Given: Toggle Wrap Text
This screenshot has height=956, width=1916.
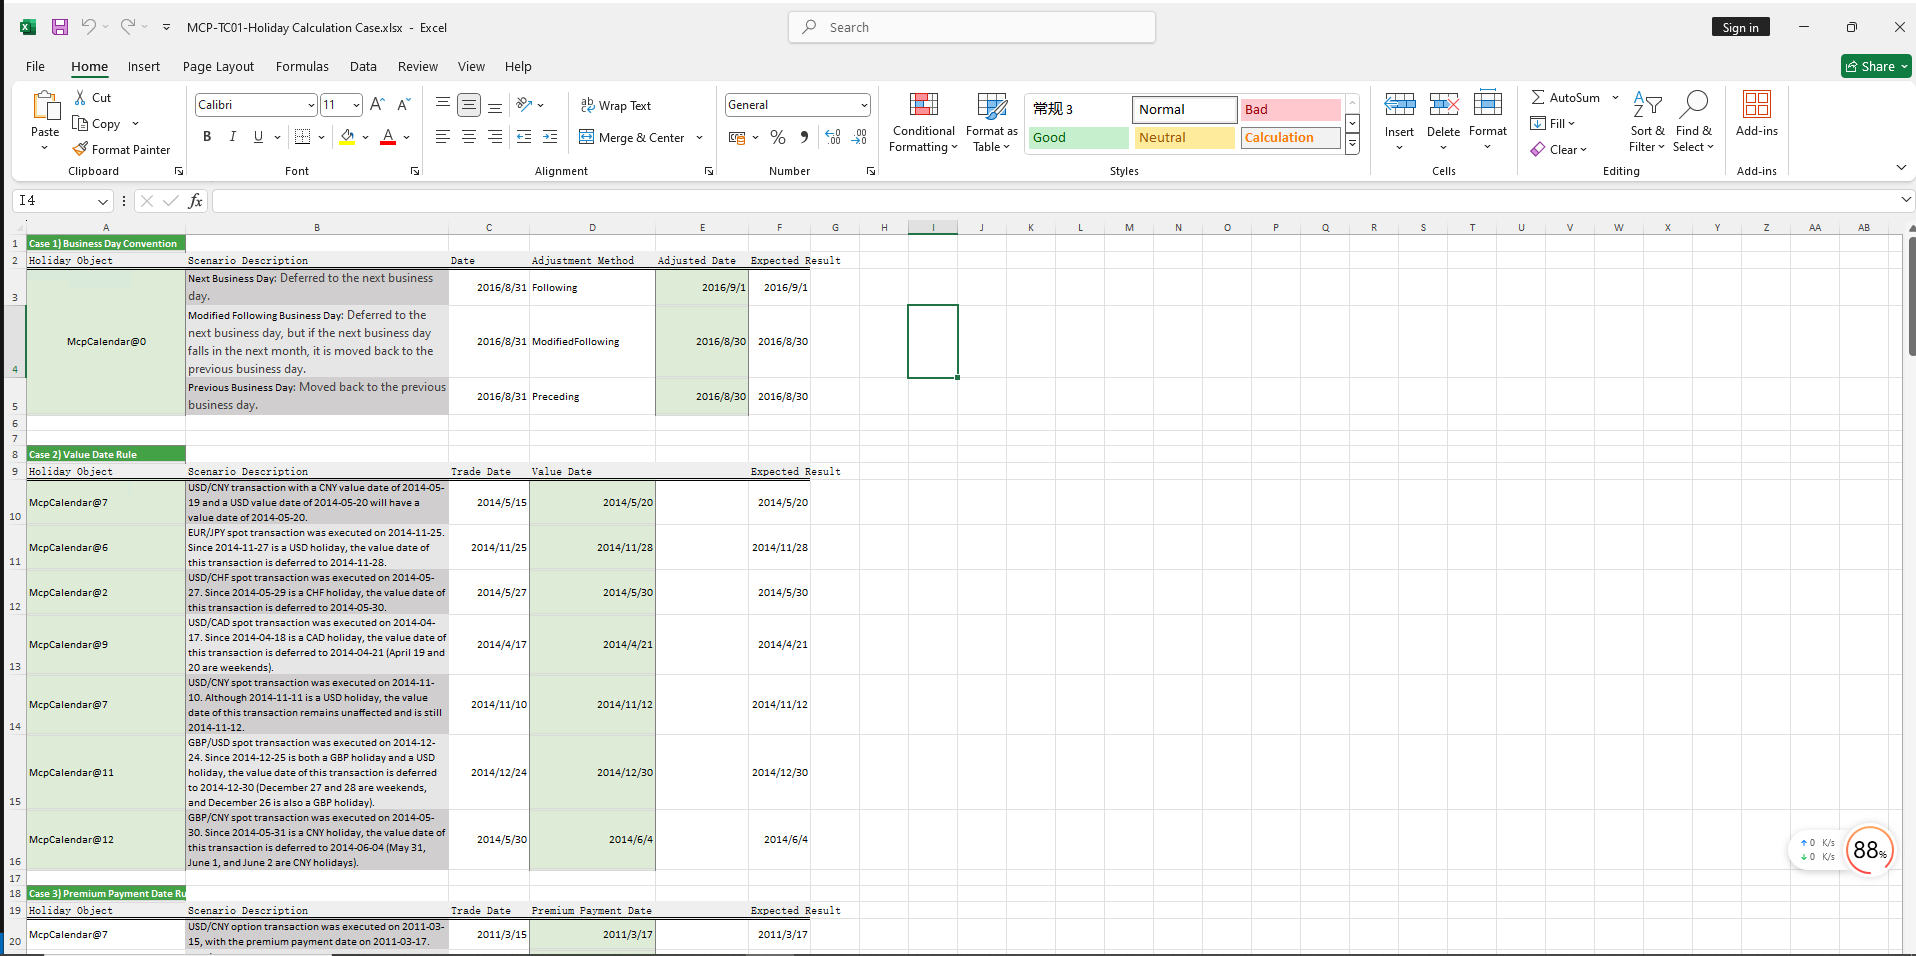Looking at the screenshot, I should [x=615, y=105].
